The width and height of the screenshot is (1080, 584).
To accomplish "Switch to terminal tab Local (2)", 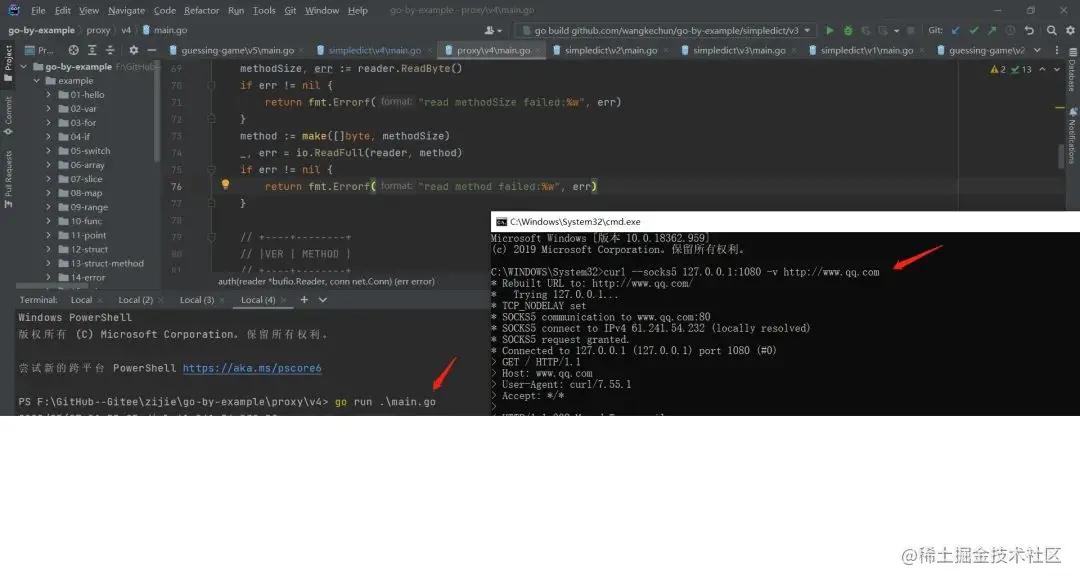I will [x=136, y=300].
